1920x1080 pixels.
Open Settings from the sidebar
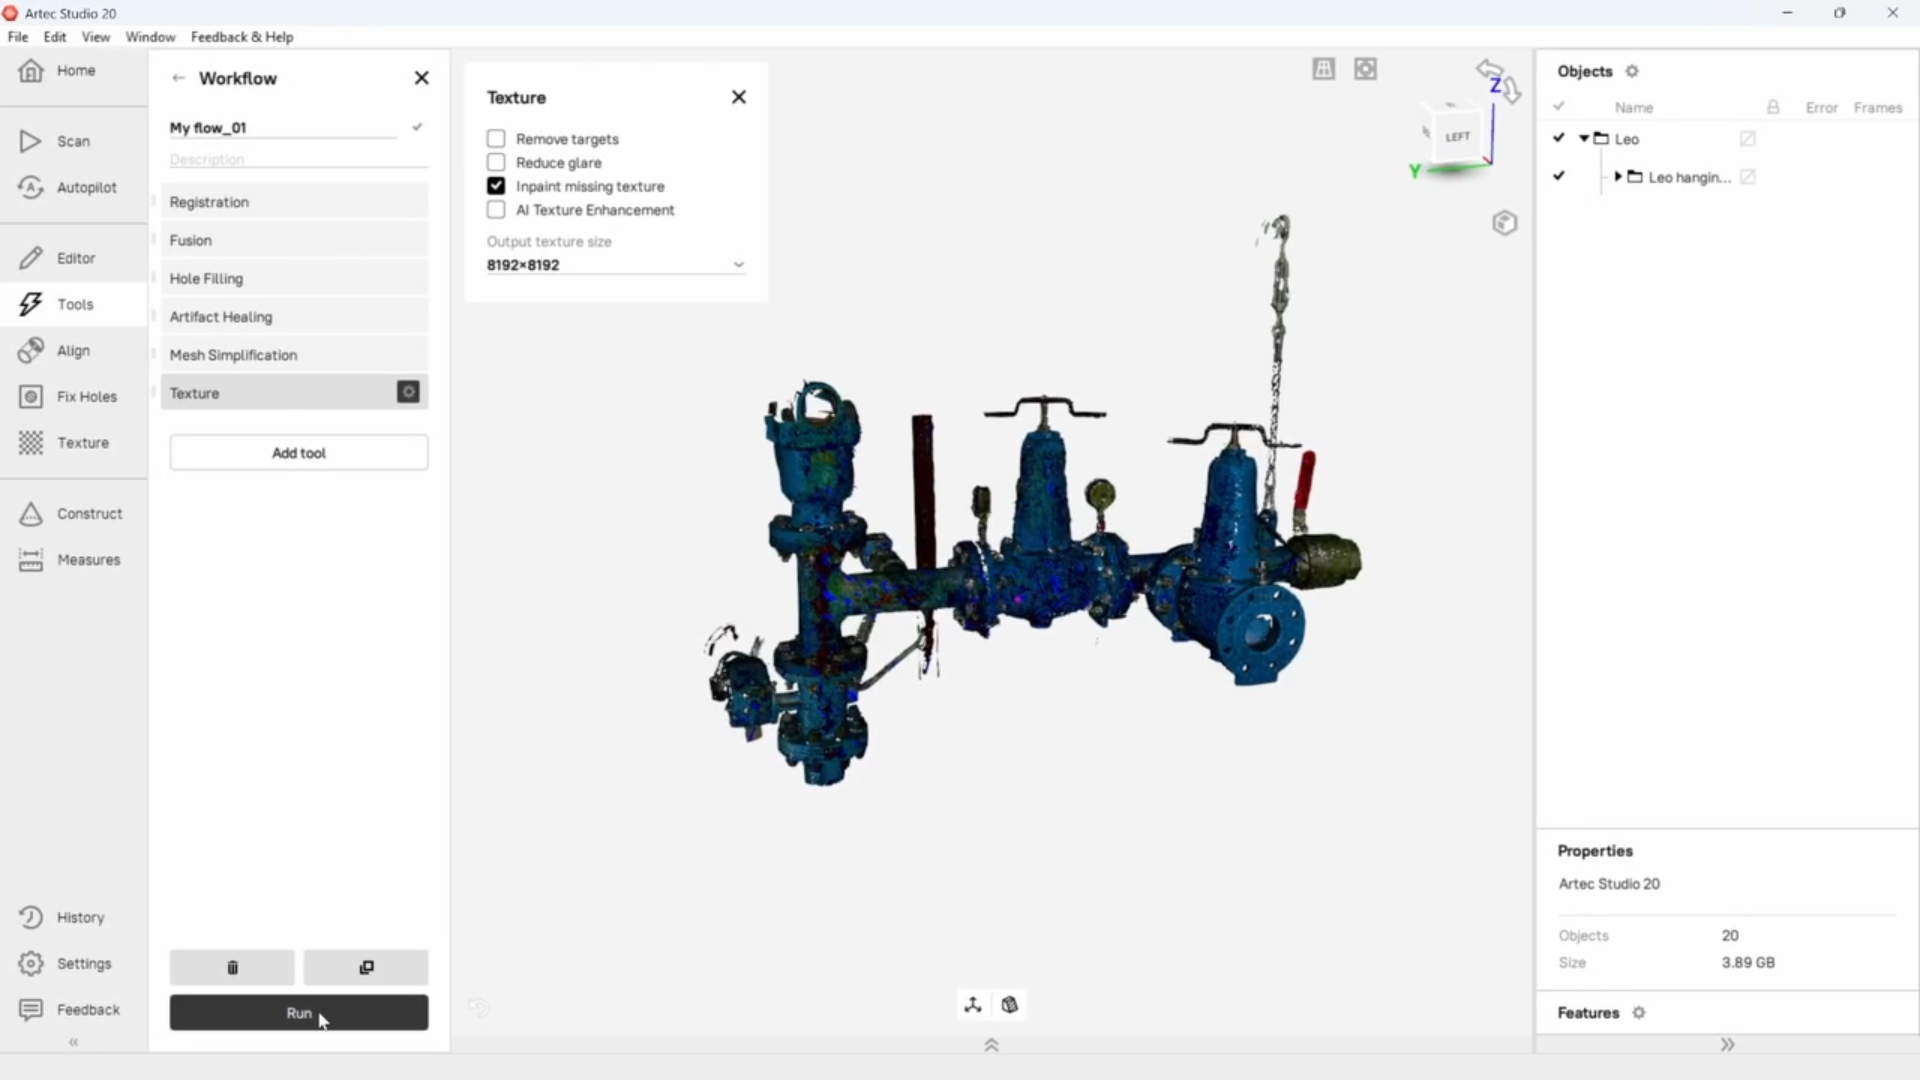(65, 963)
